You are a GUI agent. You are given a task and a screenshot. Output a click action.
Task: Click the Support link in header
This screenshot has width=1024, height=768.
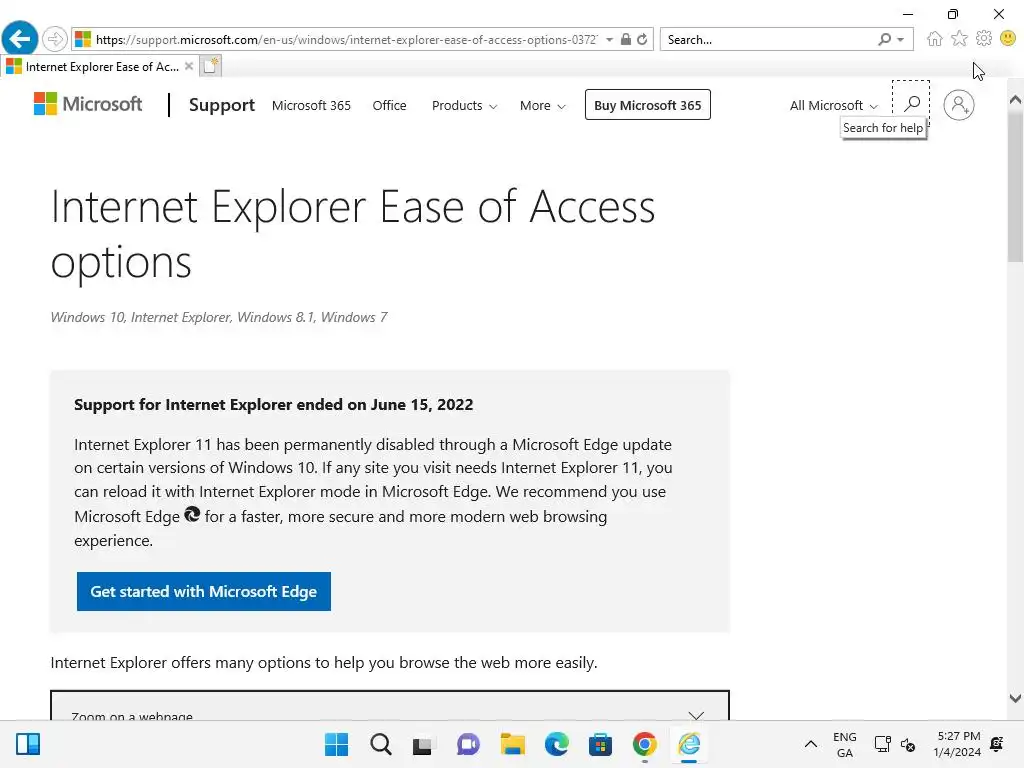click(x=222, y=105)
